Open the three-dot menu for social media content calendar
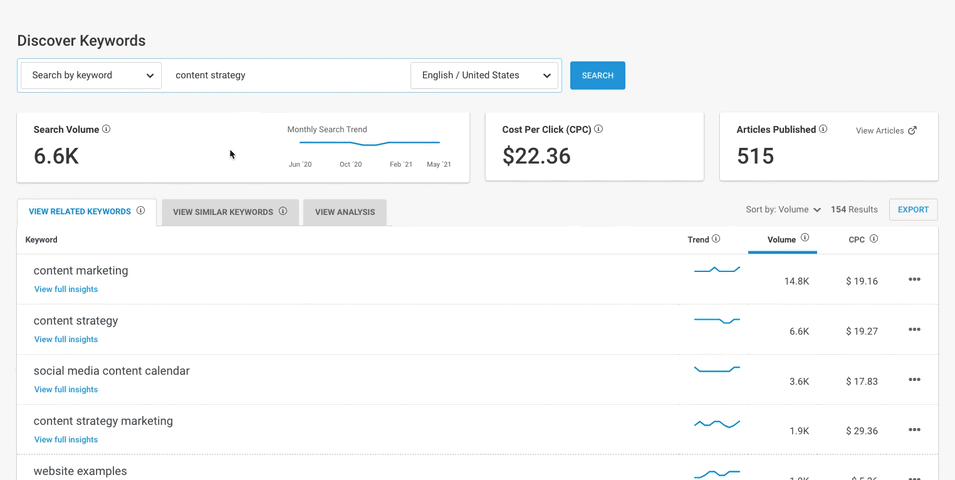 coord(914,380)
